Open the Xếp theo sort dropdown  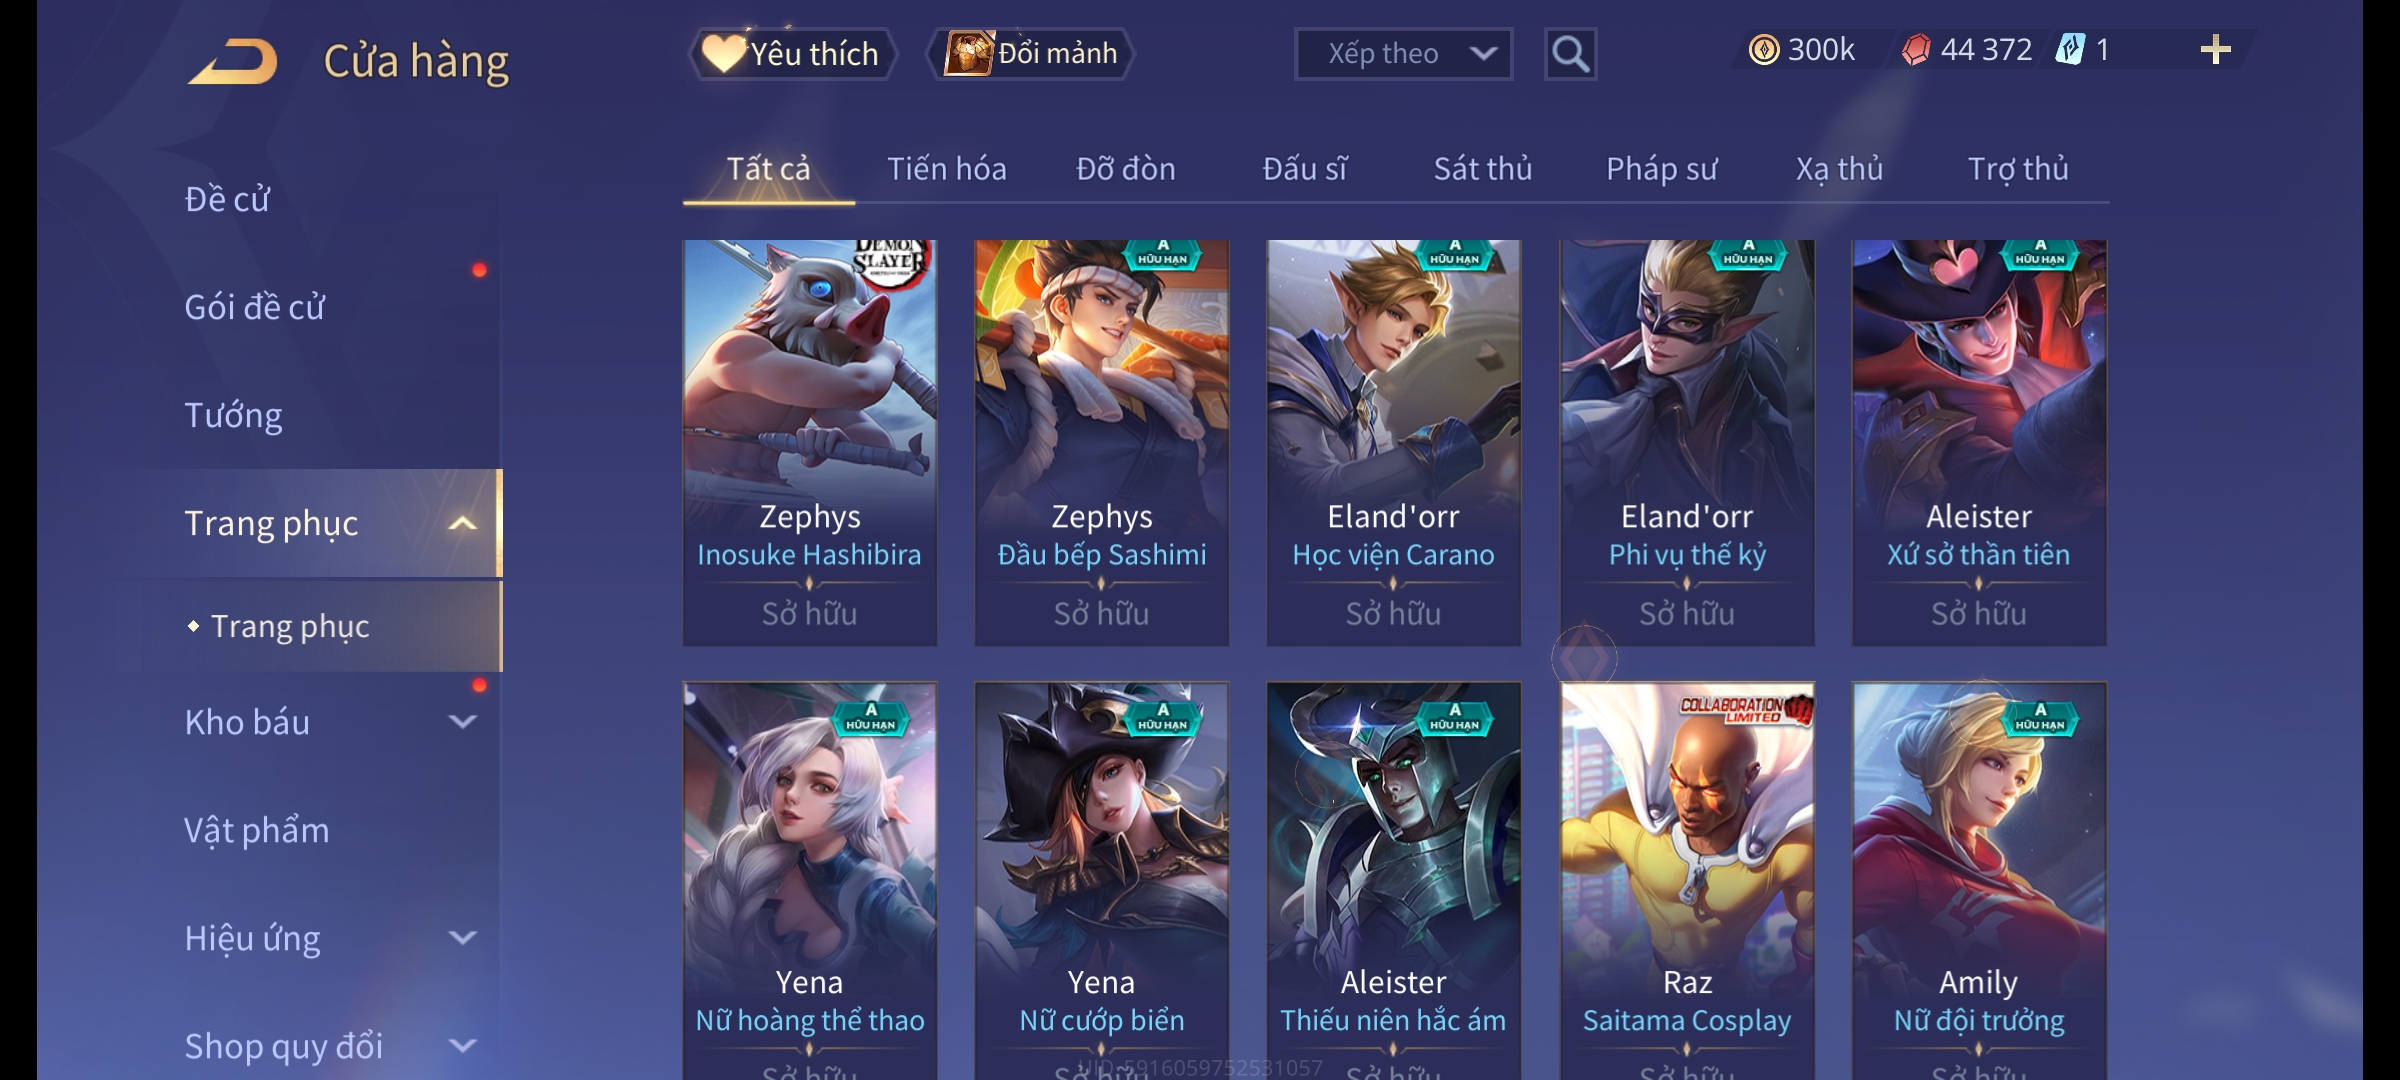(x=1403, y=54)
